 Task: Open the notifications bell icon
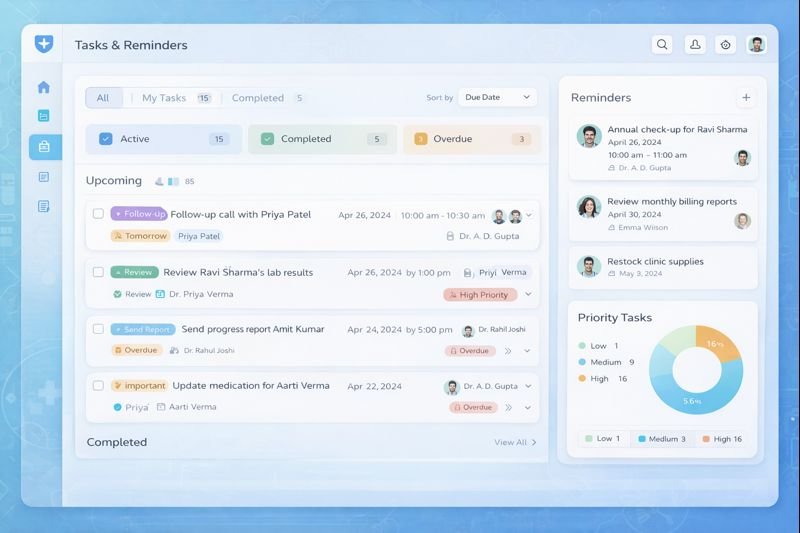(x=694, y=45)
